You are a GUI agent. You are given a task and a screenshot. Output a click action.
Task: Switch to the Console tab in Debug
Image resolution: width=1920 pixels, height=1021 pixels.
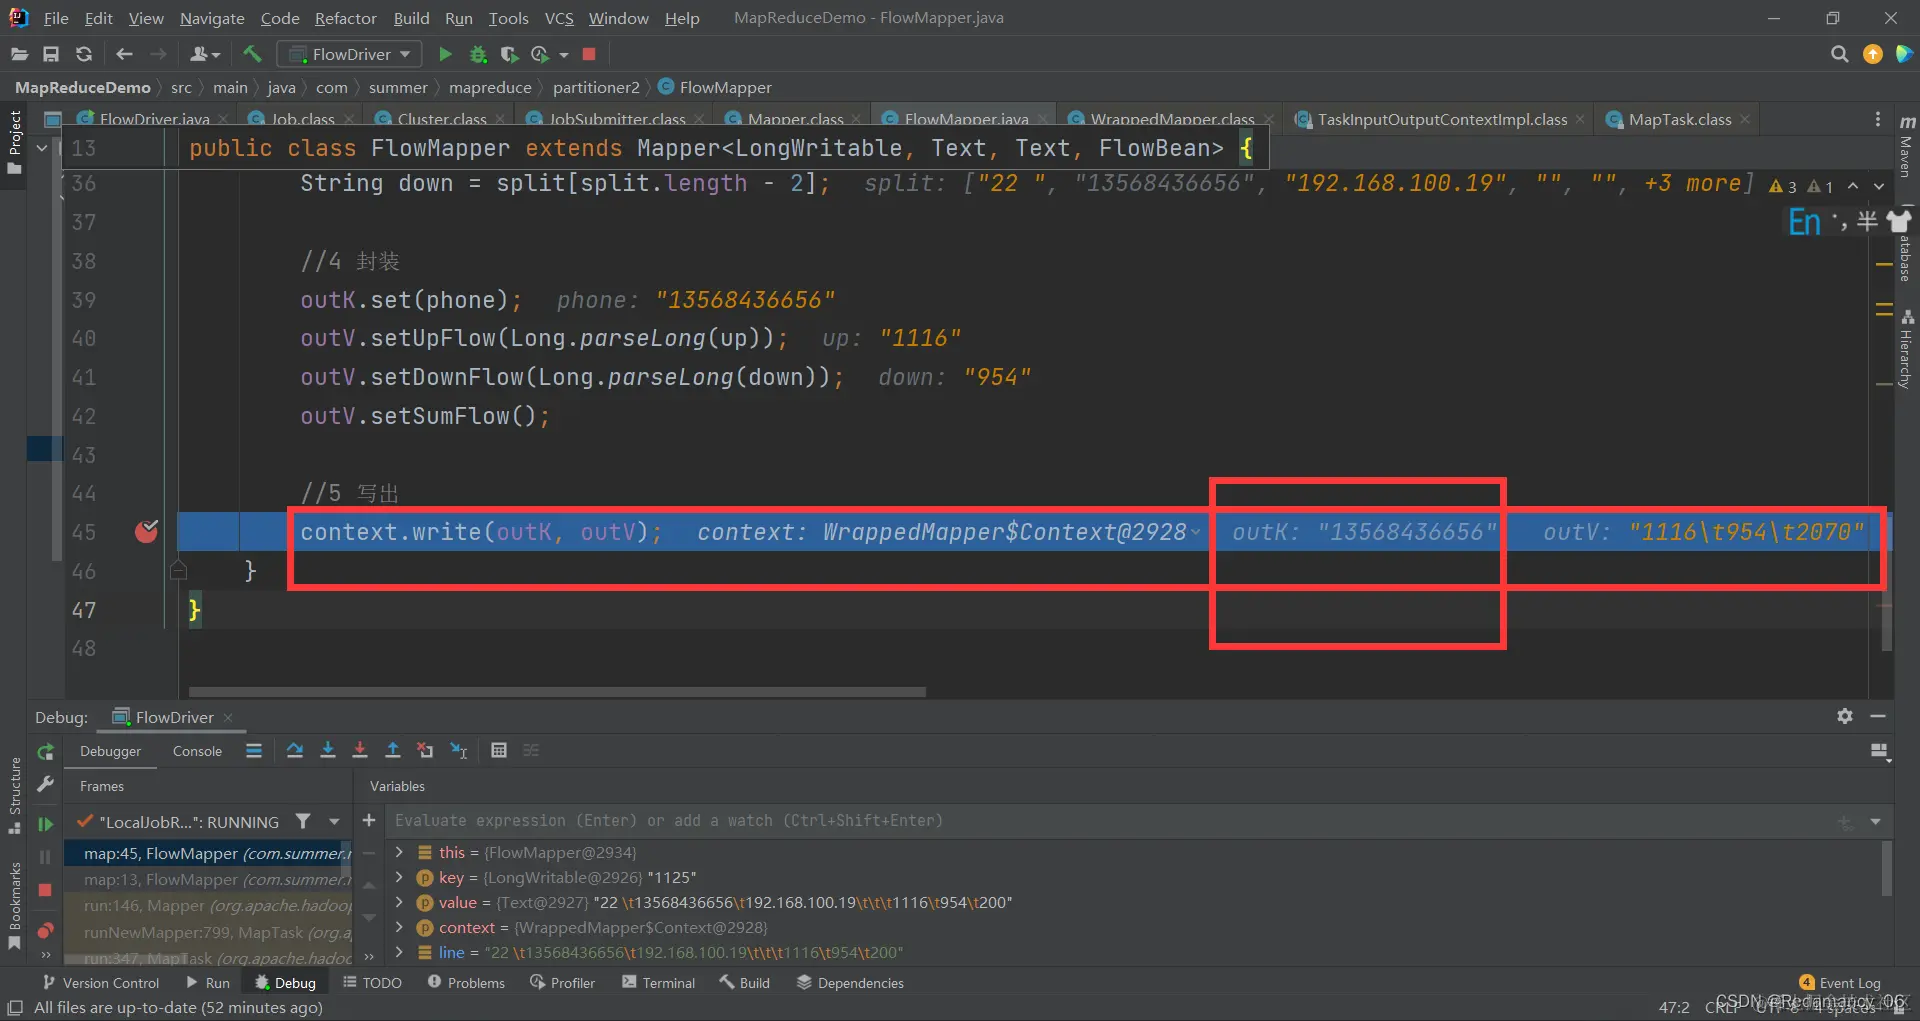[197, 751]
